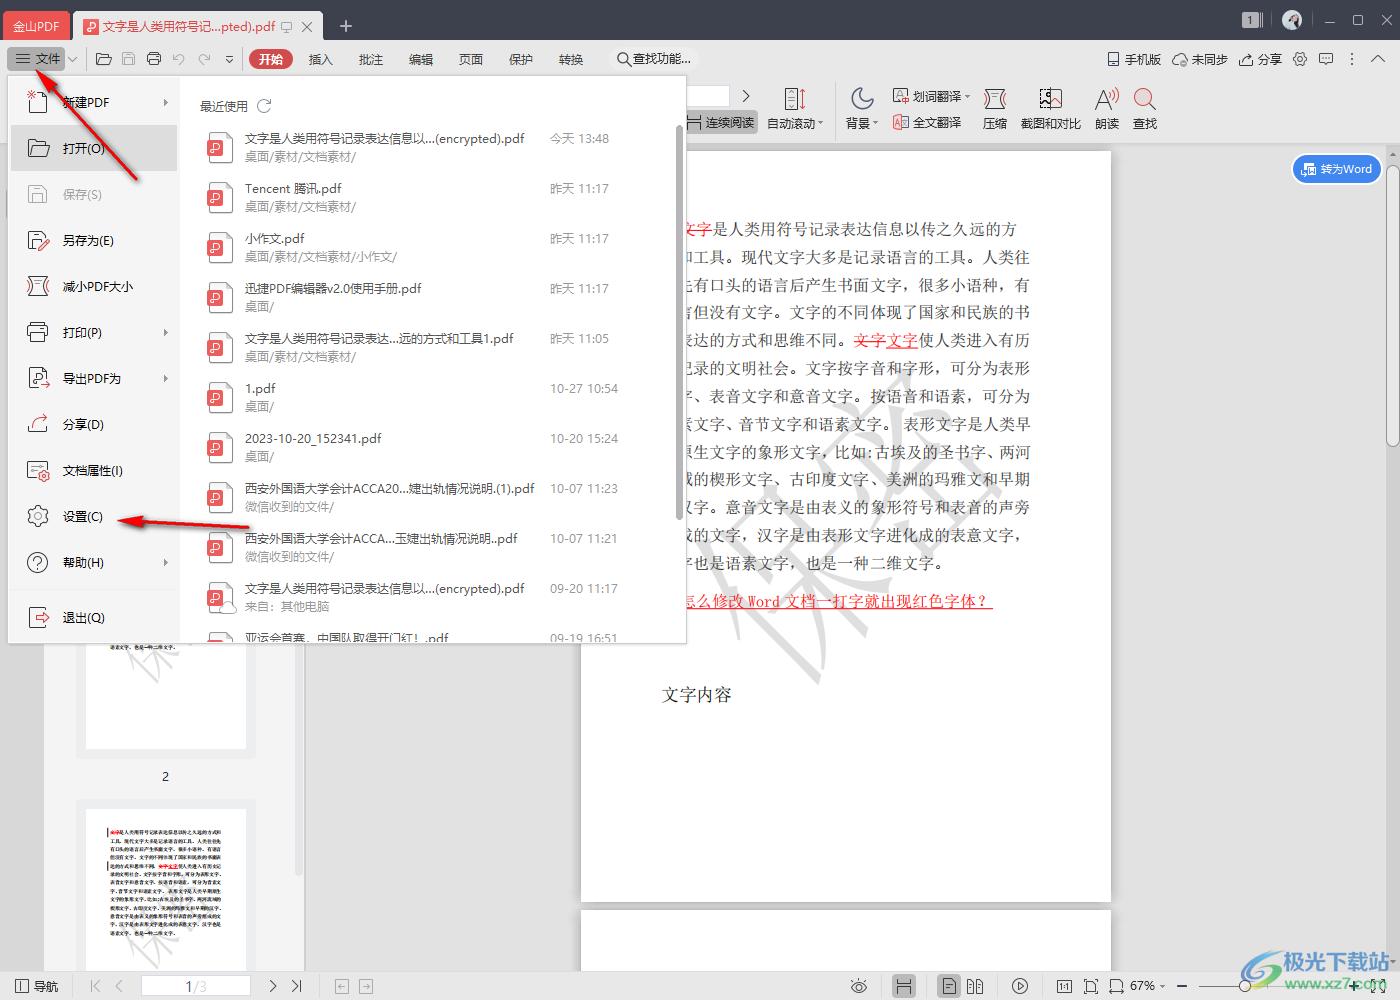Refresh the 最近使用 recent files list

coord(264,106)
